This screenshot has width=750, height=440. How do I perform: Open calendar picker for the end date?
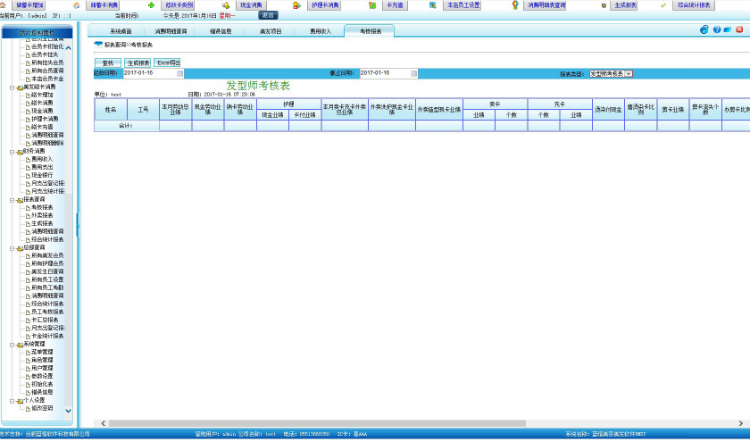tap(414, 74)
